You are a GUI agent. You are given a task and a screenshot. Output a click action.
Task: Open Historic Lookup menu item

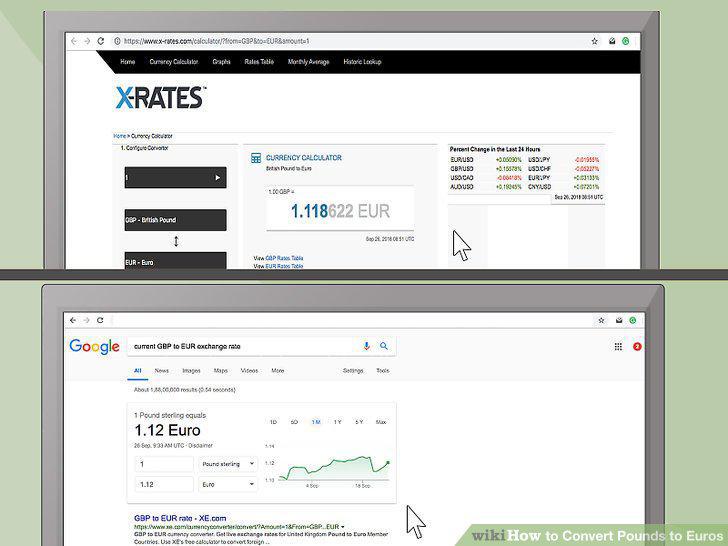click(362, 62)
